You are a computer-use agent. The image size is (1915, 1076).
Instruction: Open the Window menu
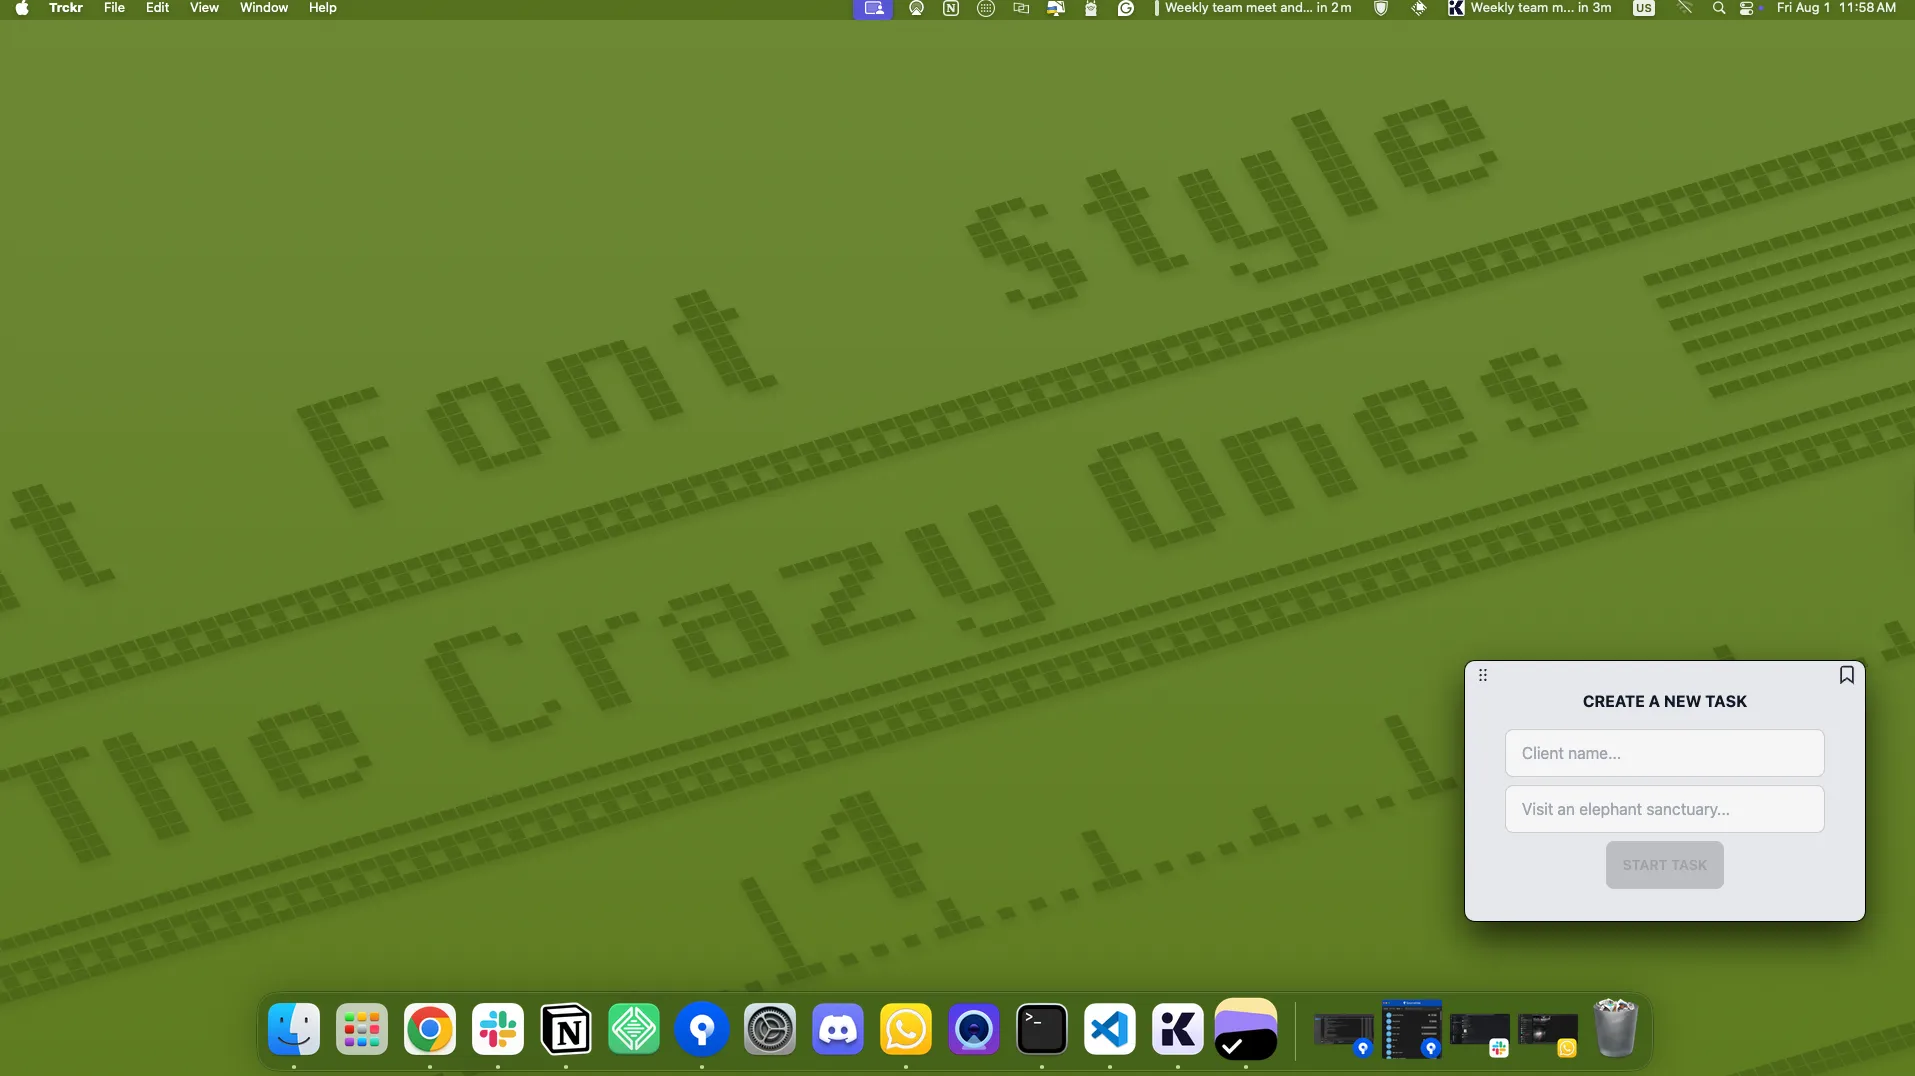pos(264,8)
